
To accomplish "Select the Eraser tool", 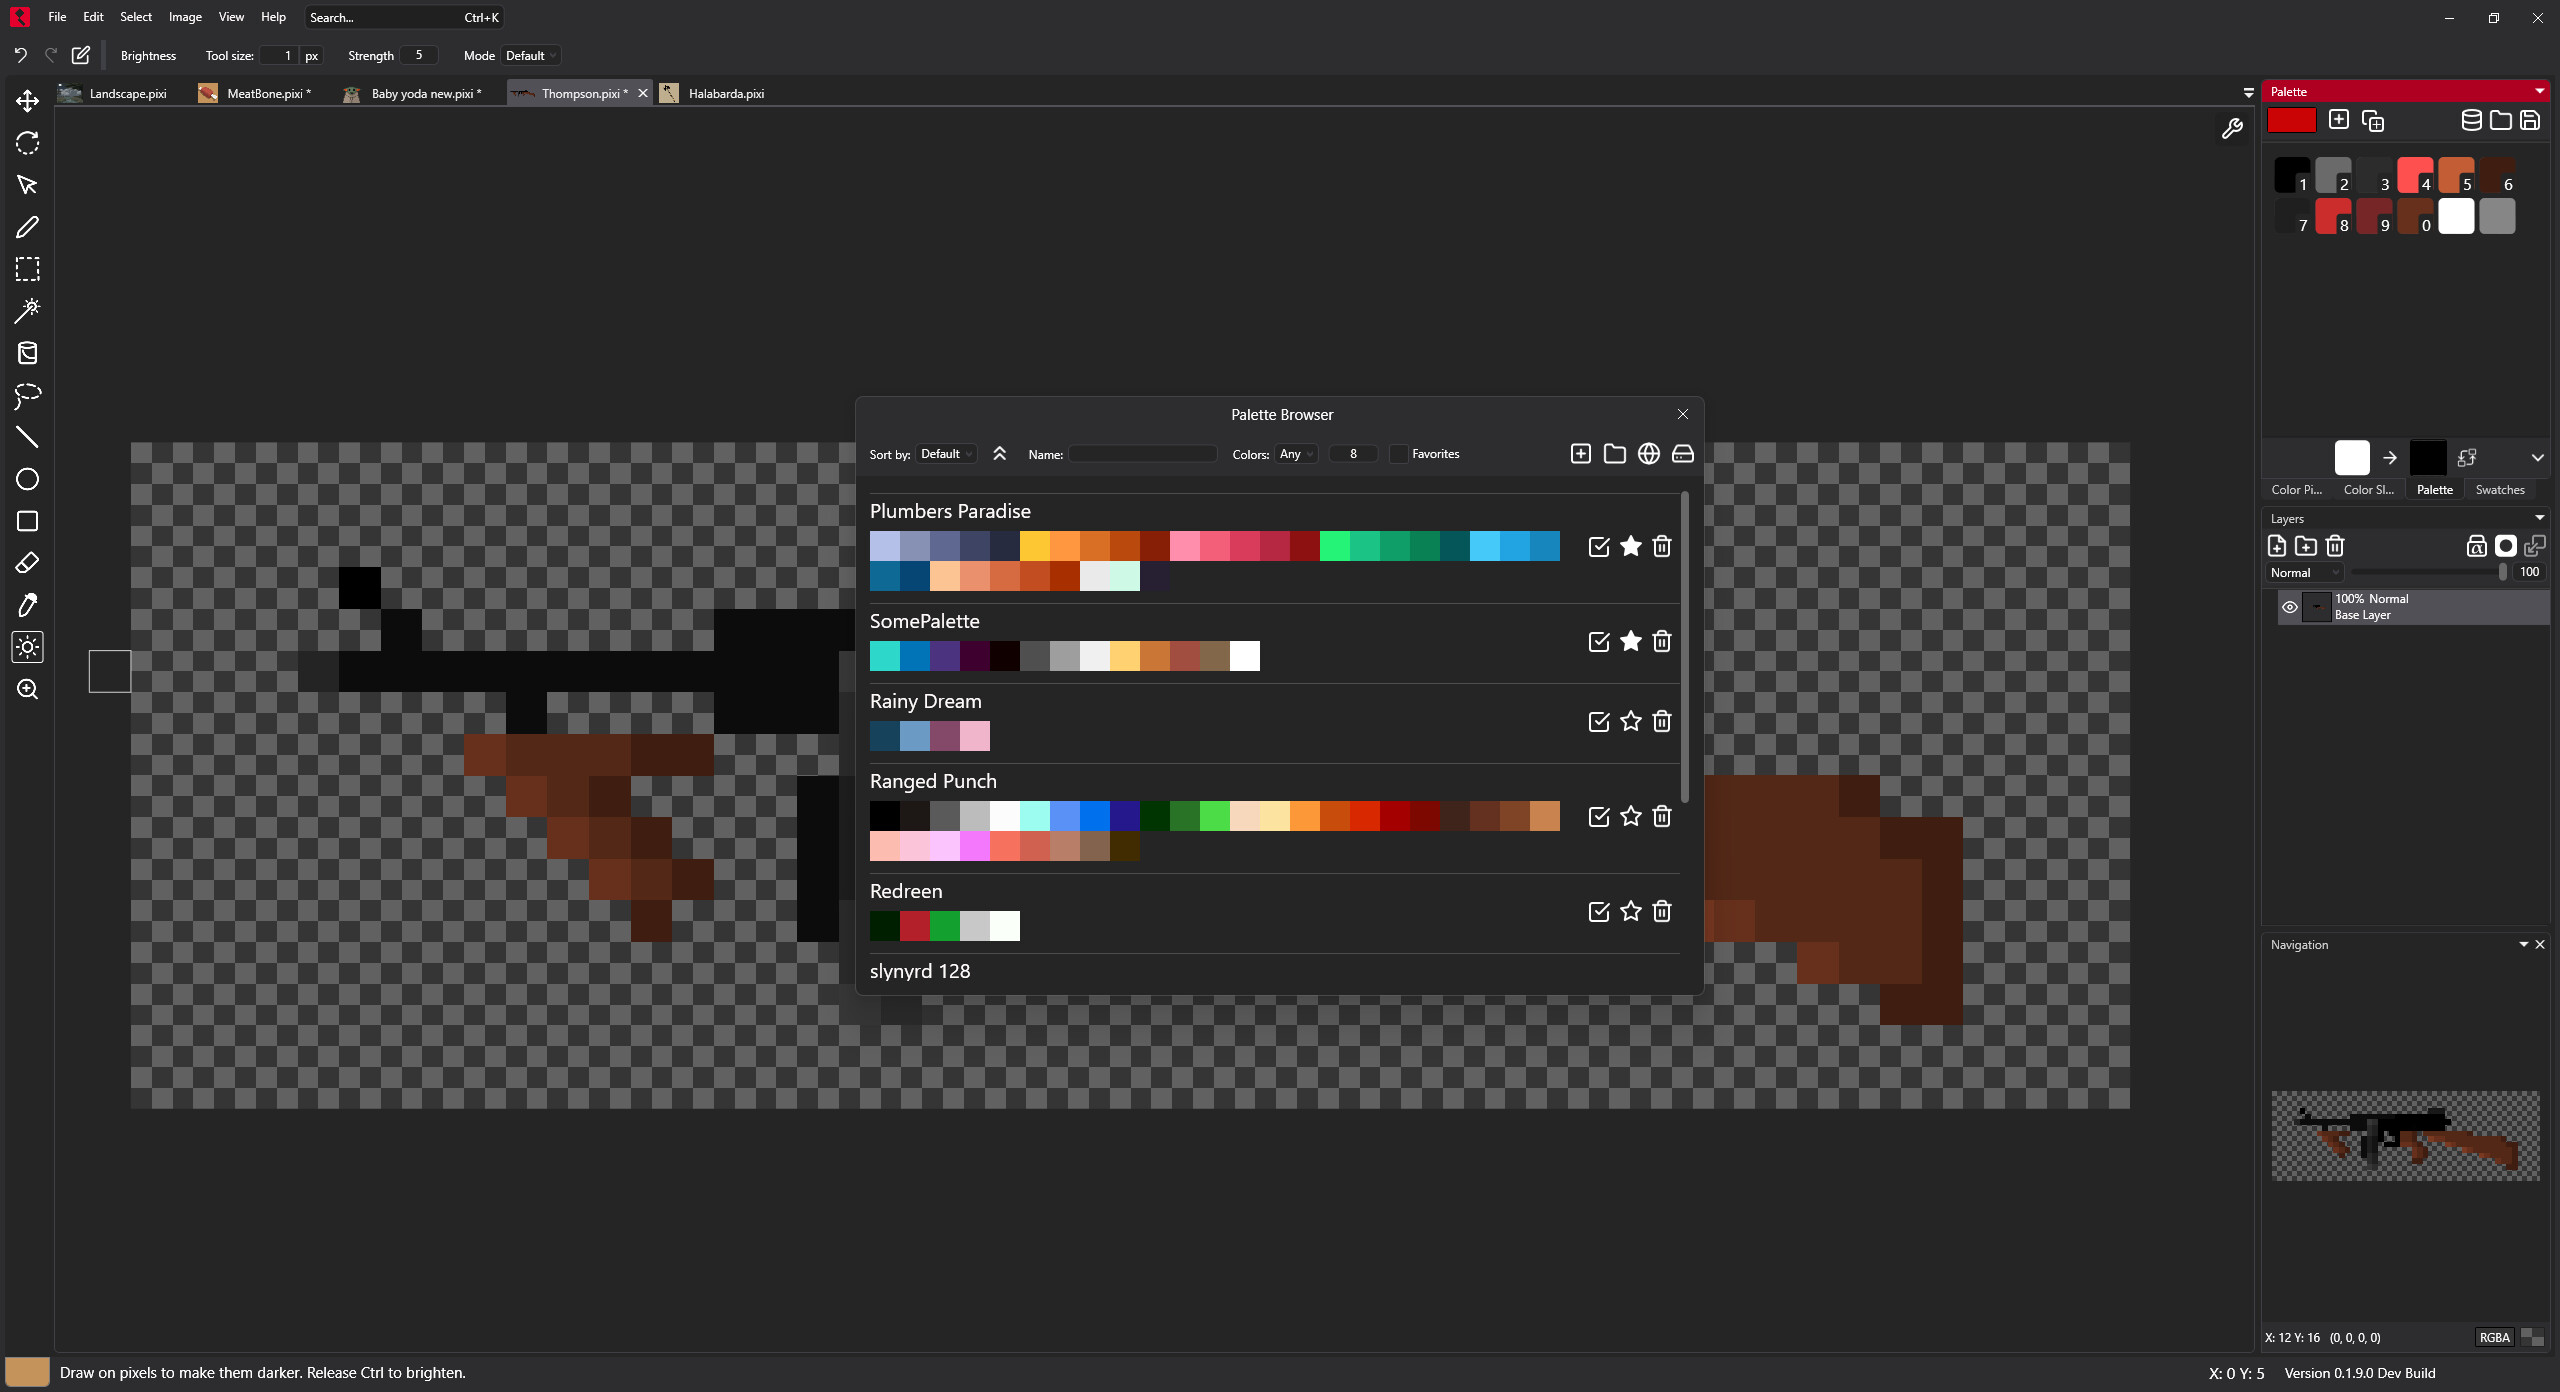I will (27, 563).
